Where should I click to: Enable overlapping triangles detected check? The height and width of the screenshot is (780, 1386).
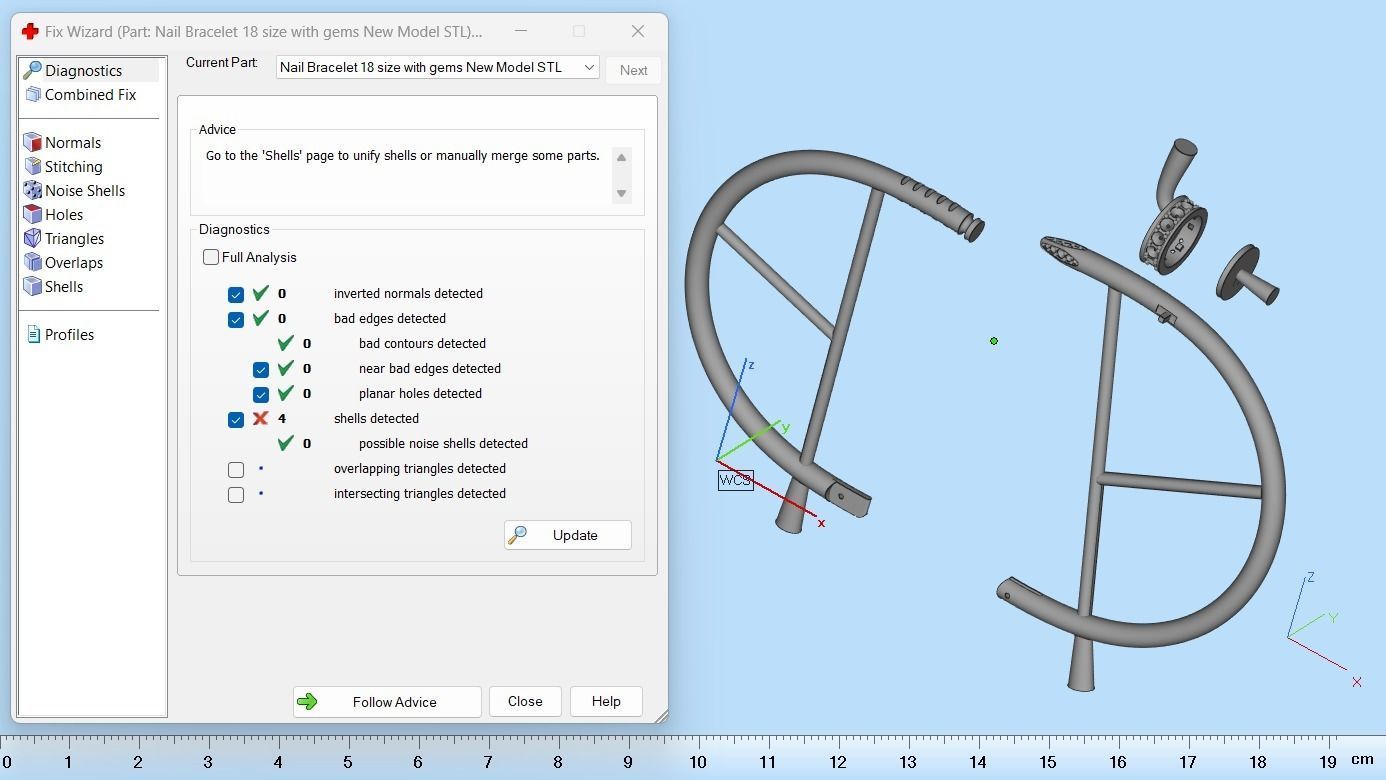[236, 469]
